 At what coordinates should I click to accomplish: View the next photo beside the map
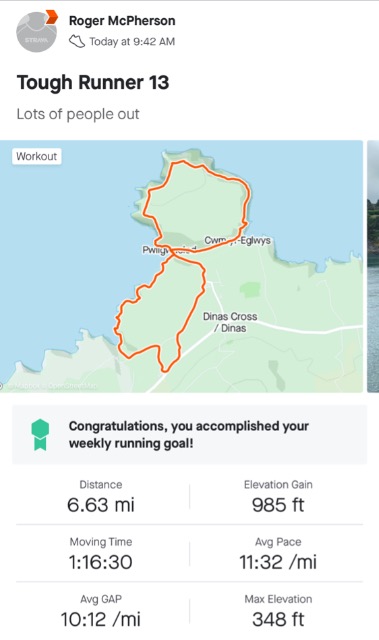pos(373,266)
